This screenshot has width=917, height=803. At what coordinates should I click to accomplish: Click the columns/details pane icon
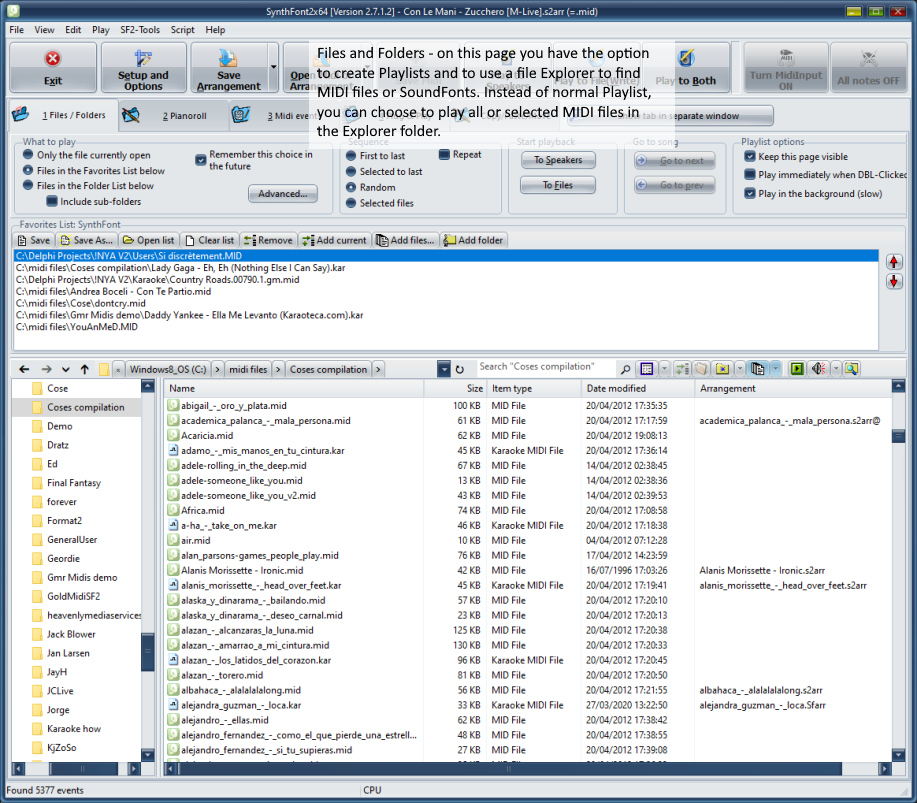[757, 368]
